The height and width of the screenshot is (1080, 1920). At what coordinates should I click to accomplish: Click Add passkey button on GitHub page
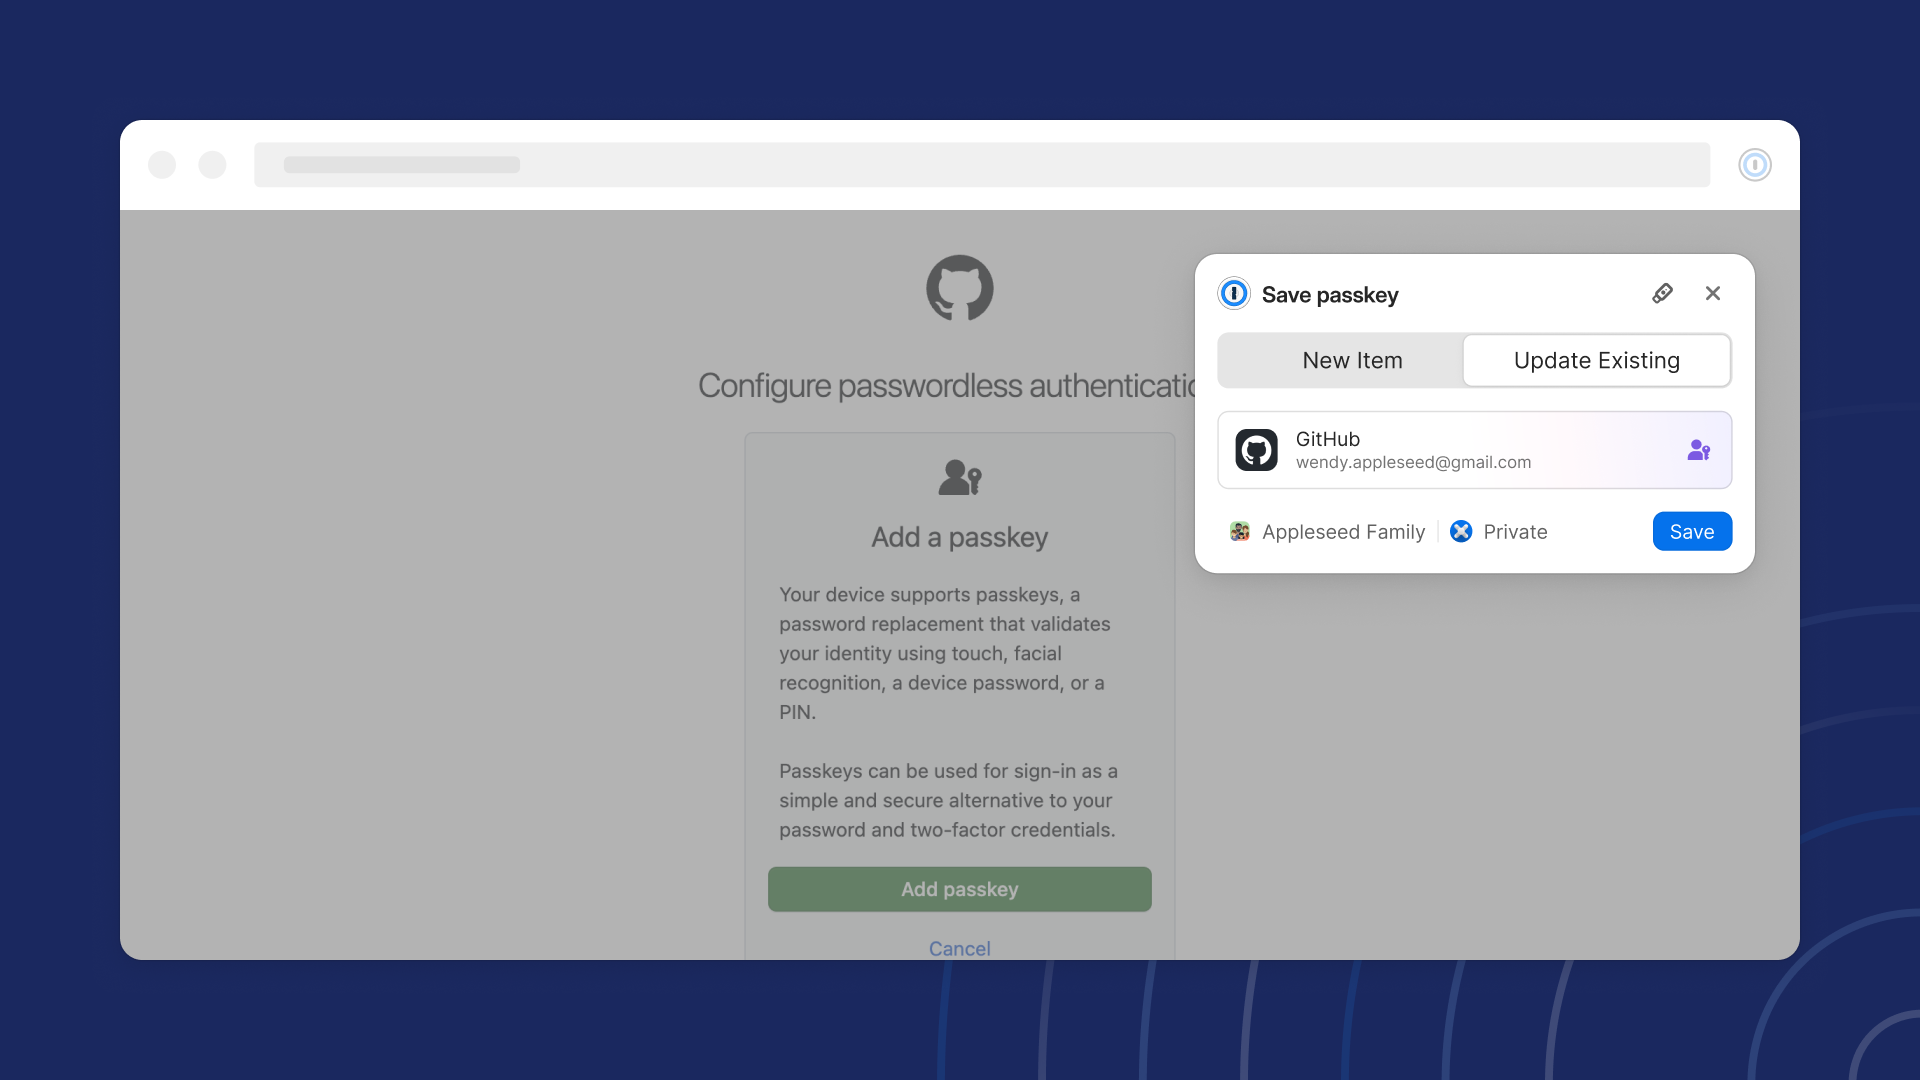coord(959,887)
